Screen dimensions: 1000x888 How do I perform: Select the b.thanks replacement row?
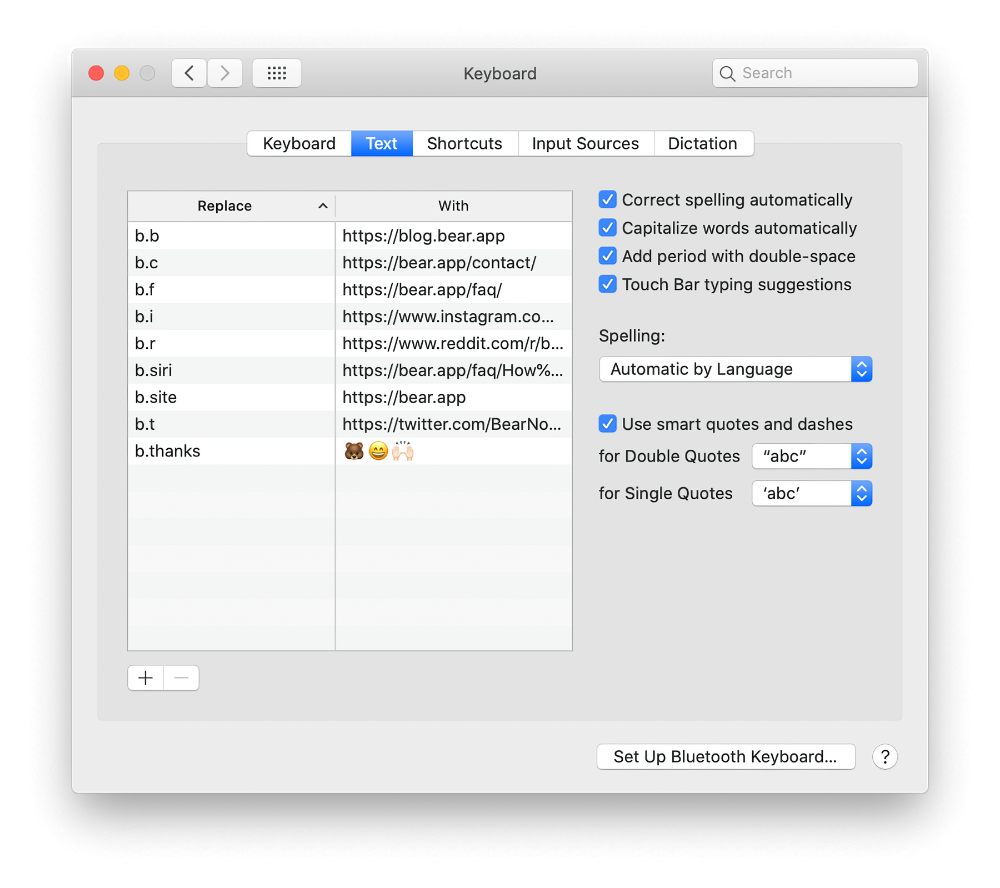click(x=230, y=451)
